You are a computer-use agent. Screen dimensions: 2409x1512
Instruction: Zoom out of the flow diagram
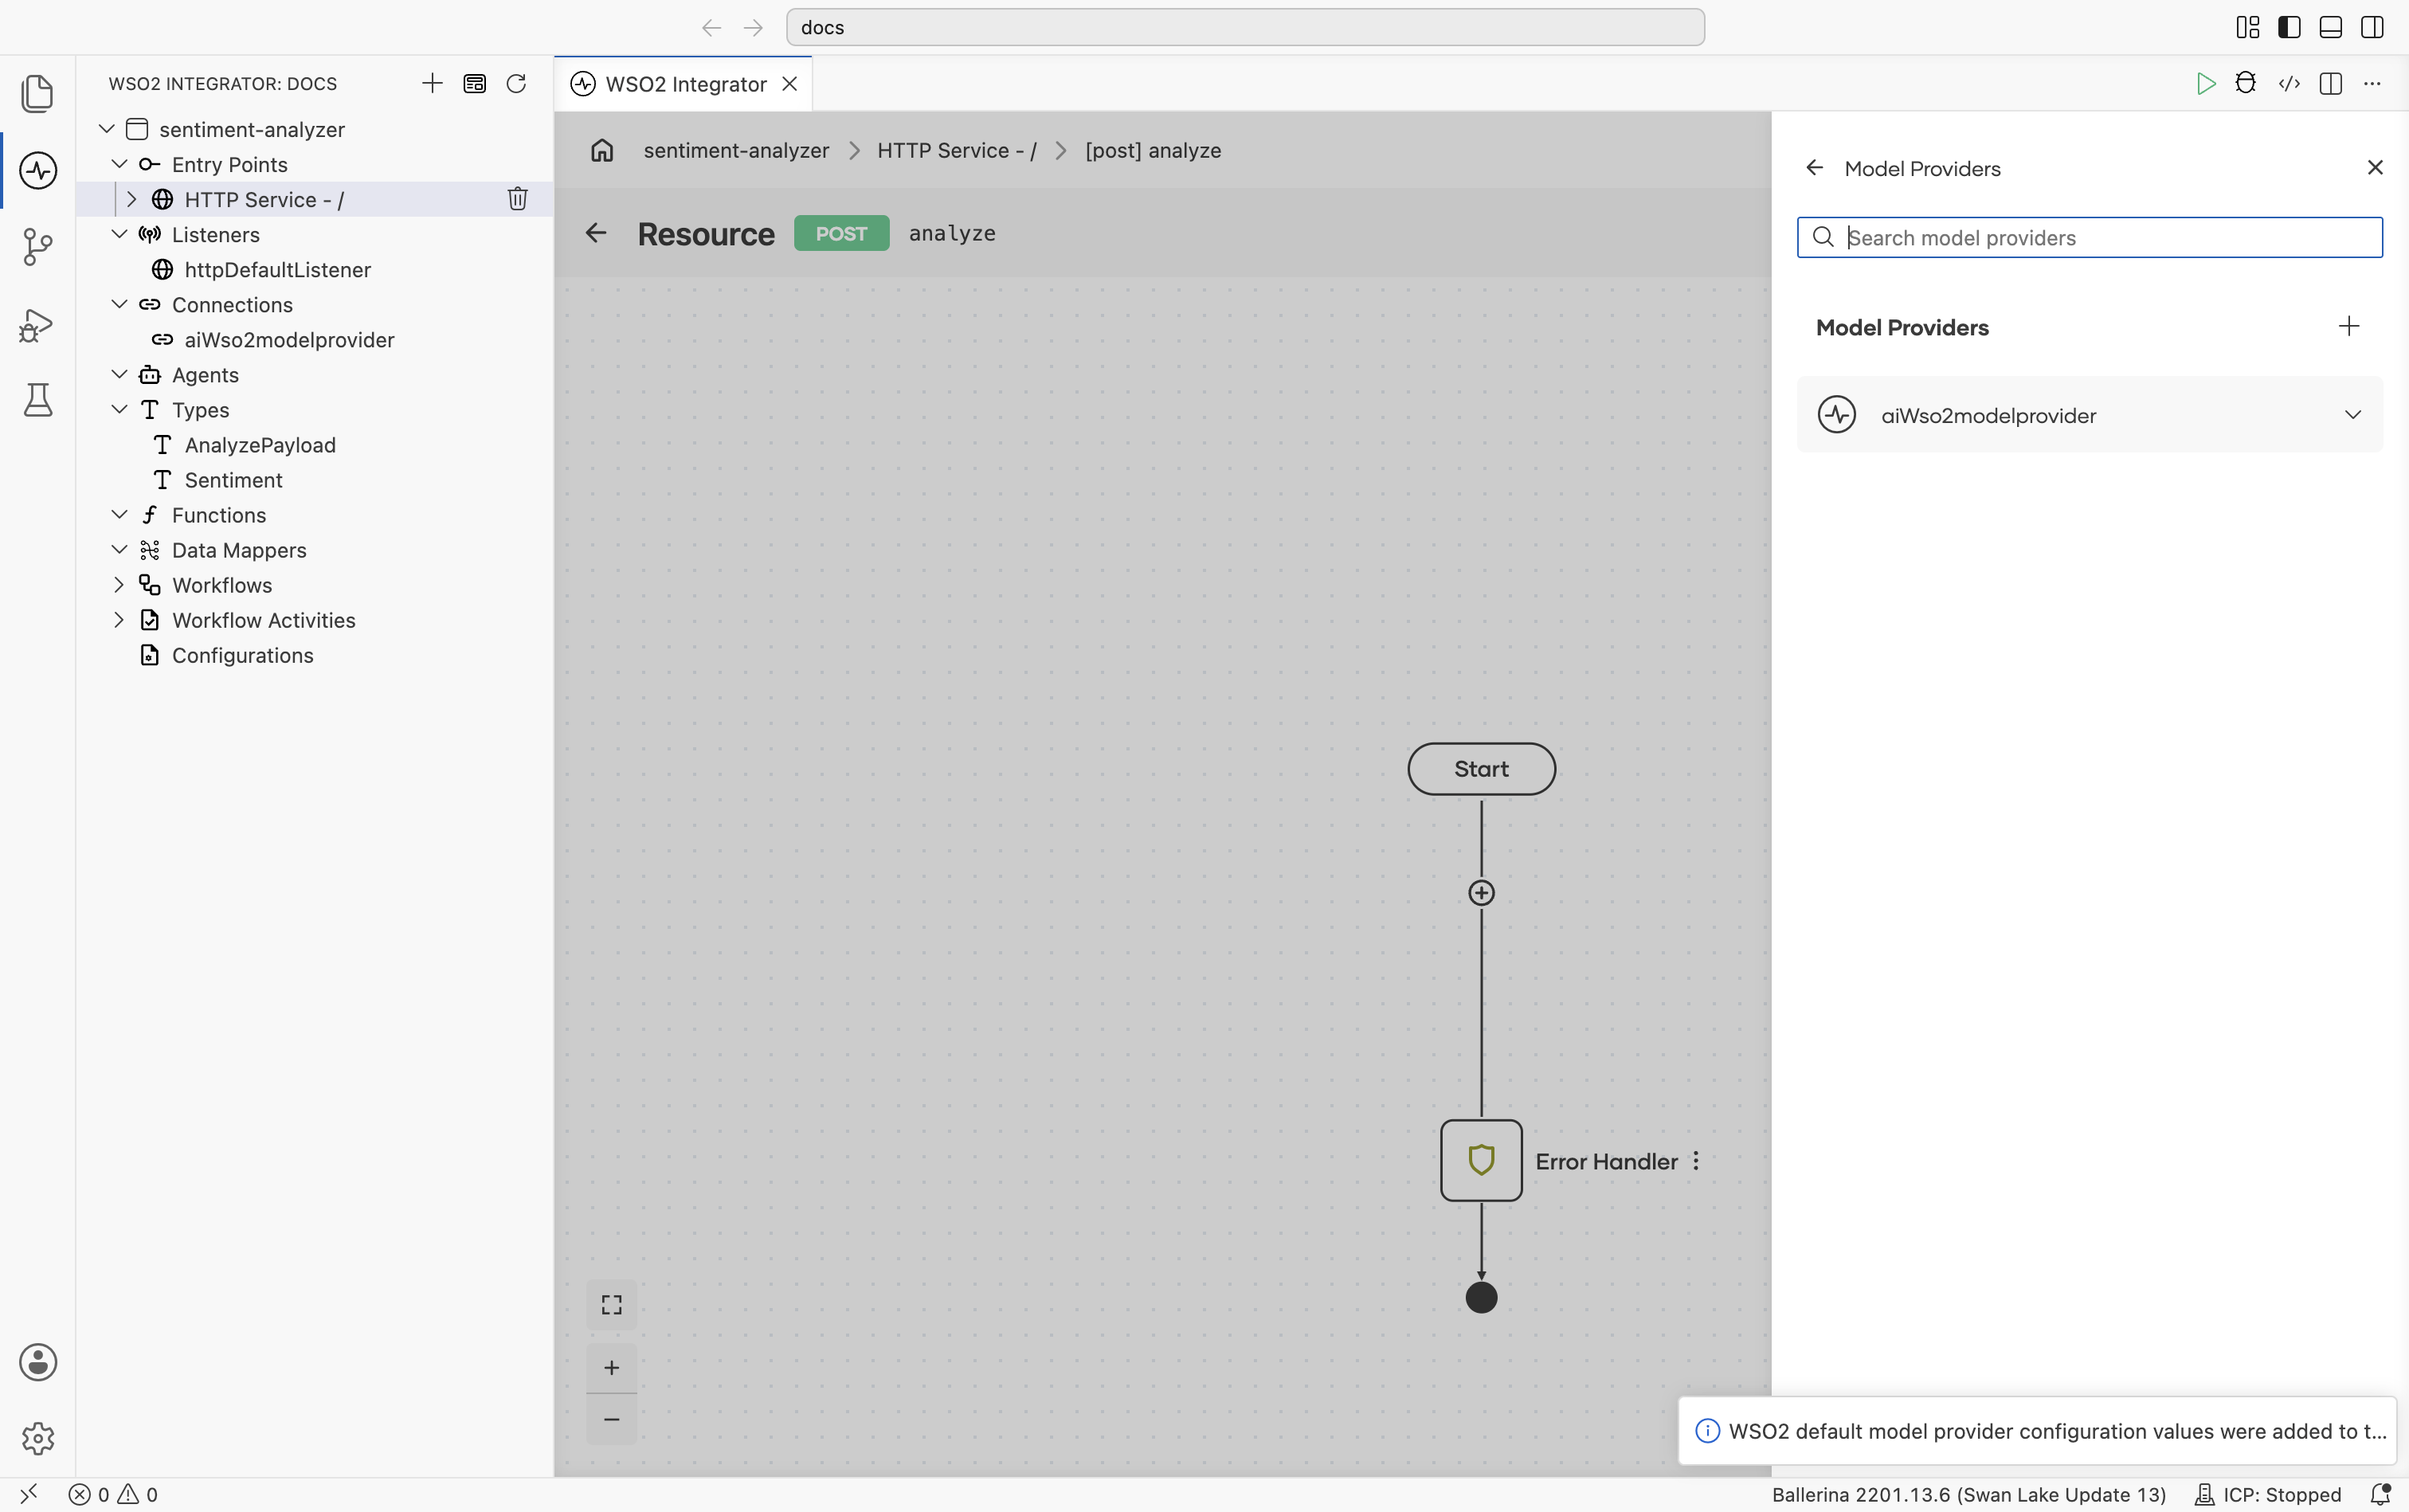(x=611, y=1419)
